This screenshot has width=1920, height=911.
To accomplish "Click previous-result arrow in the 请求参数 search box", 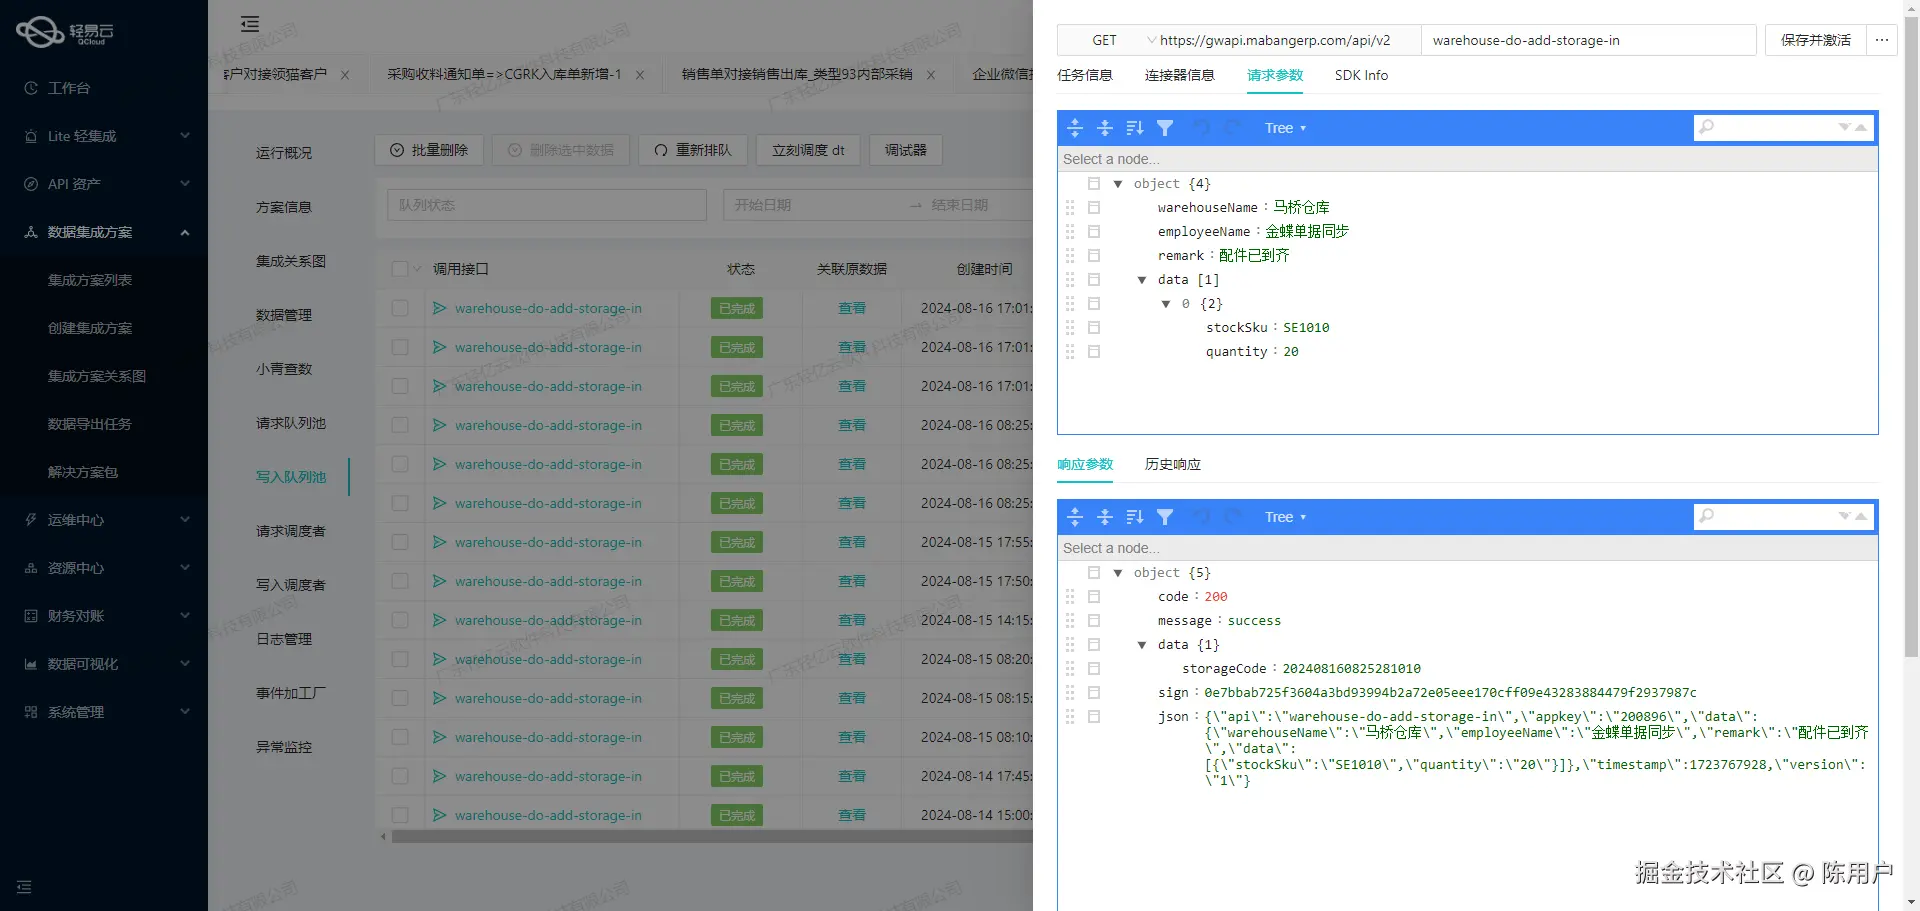I will [1861, 128].
